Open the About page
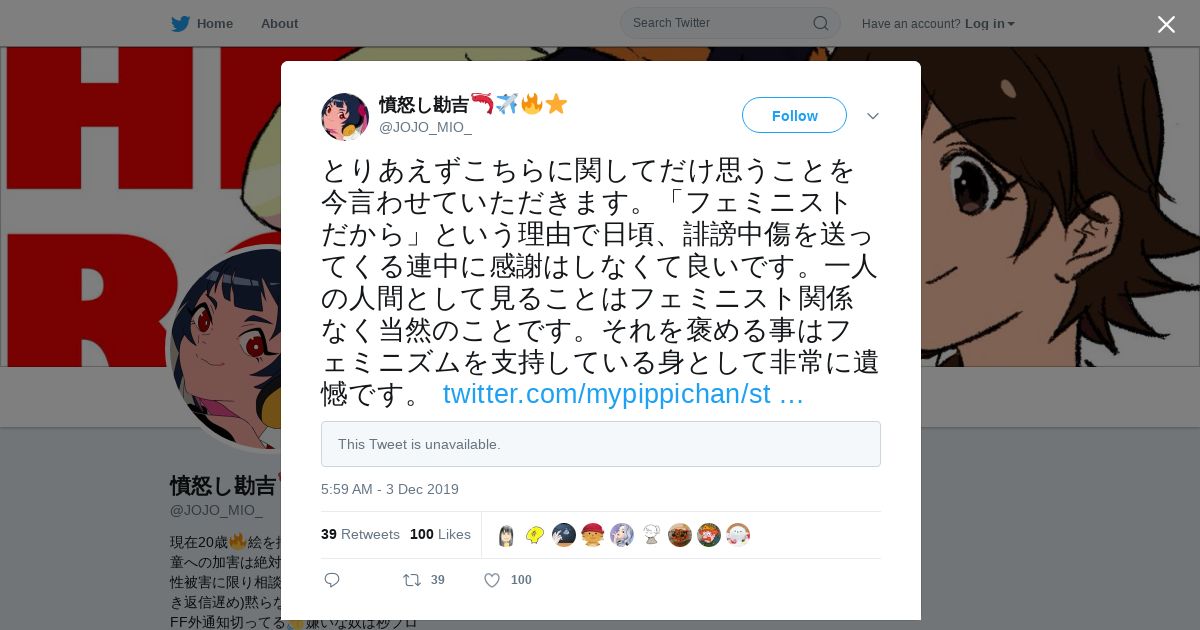Viewport: 1200px width, 630px height. pyautogui.click(x=279, y=23)
